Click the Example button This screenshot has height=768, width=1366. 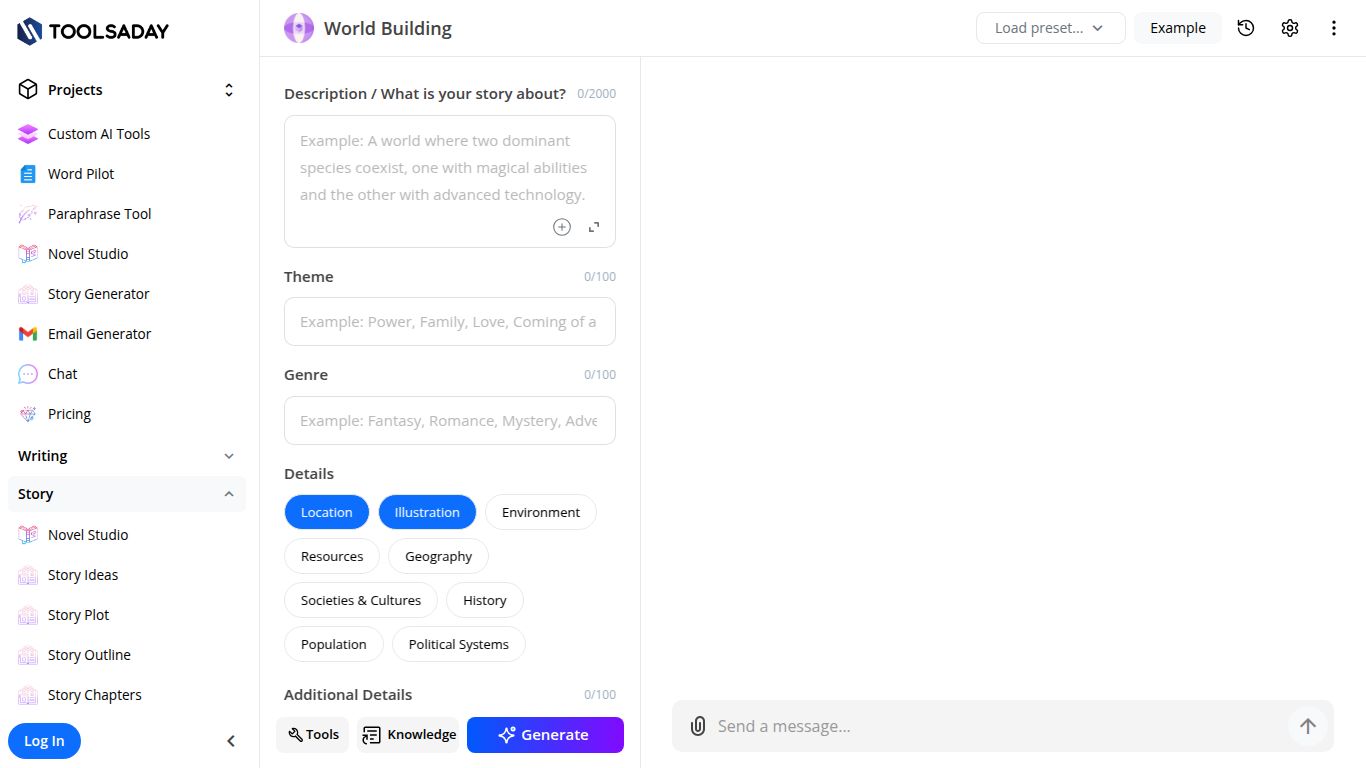click(x=1177, y=28)
